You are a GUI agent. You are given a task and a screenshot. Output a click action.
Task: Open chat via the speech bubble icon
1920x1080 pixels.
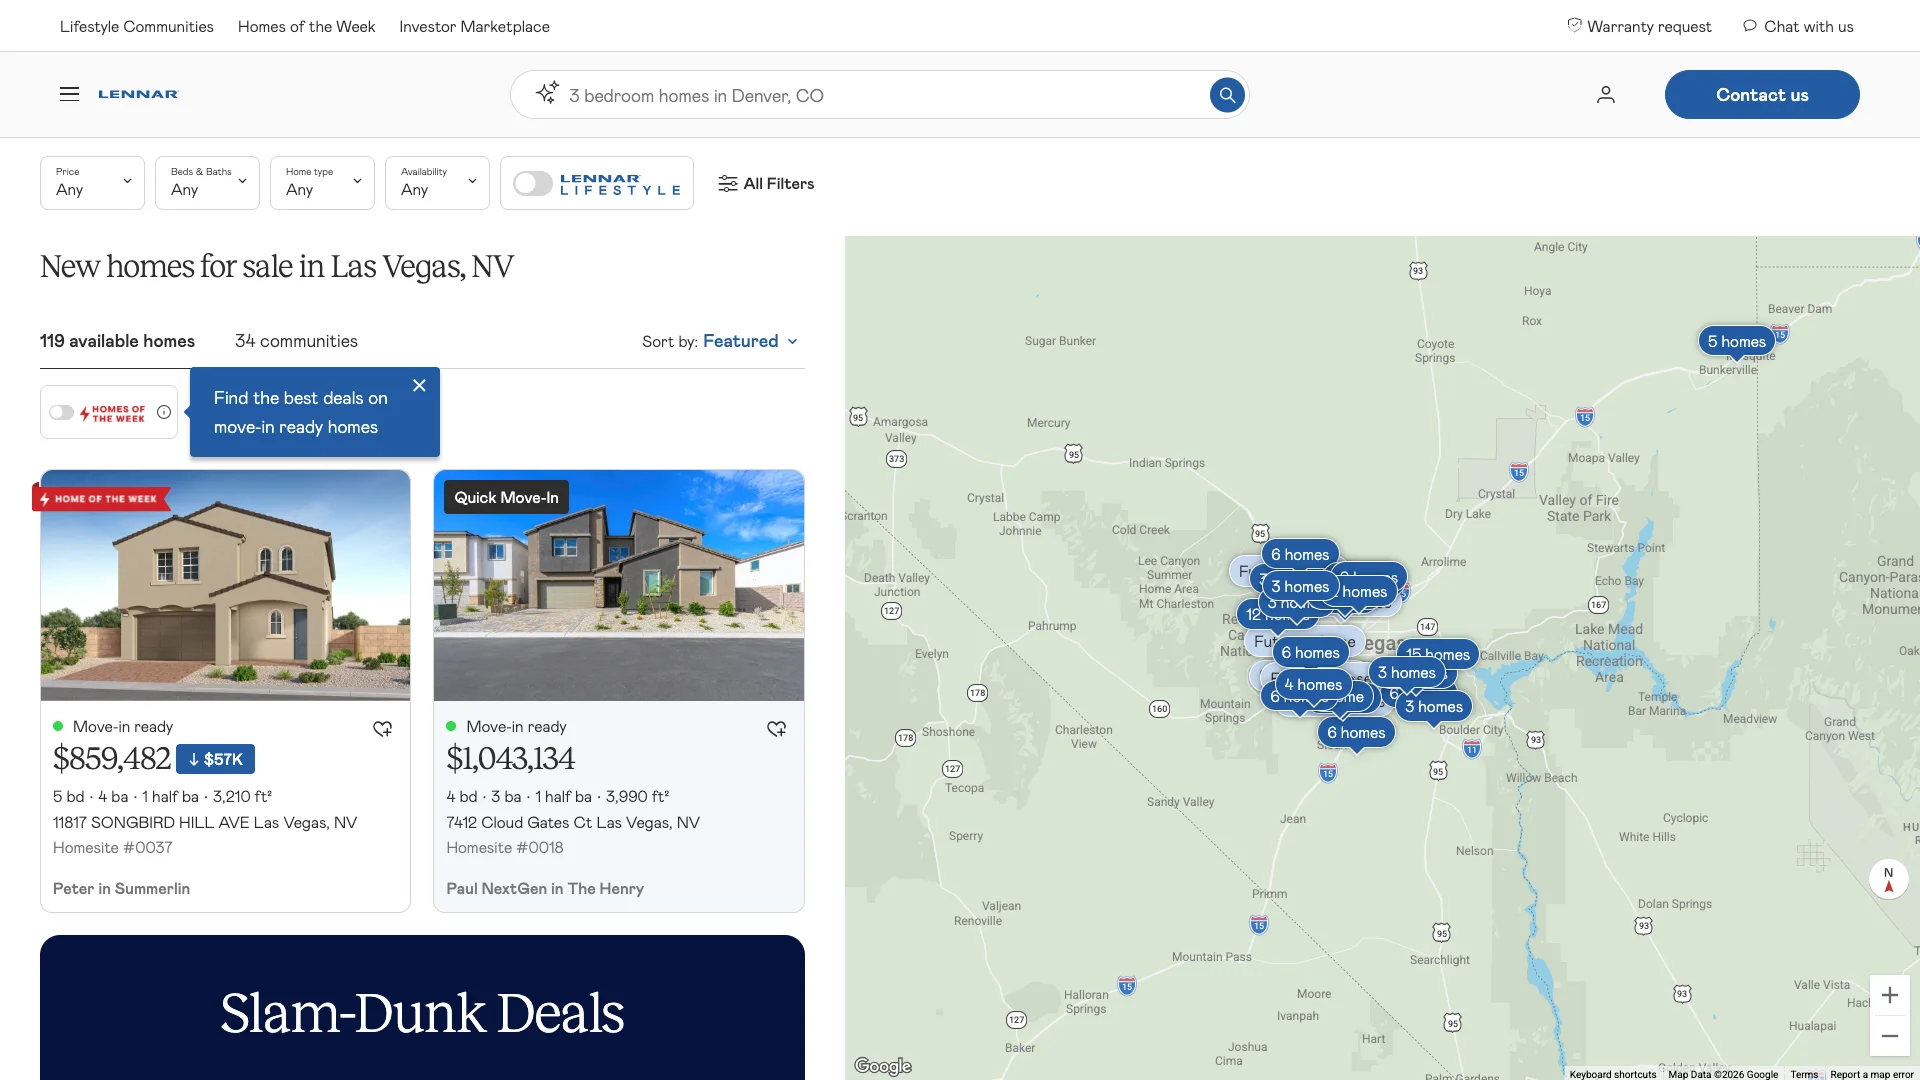pyautogui.click(x=1748, y=26)
